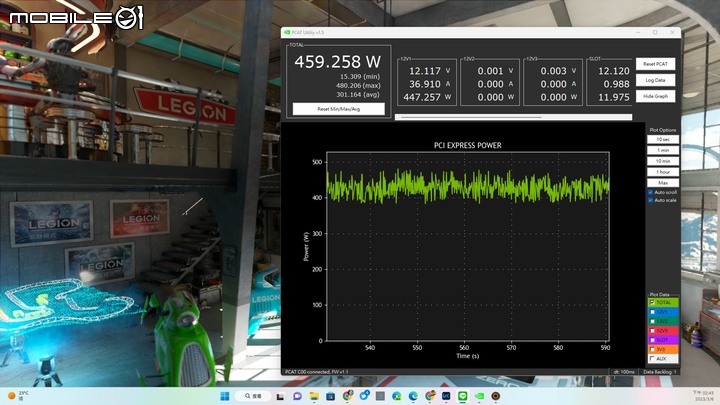Click the progress bar below the voltage panels
The width and height of the screenshot is (720, 405).
pyautogui.click(x=513, y=117)
